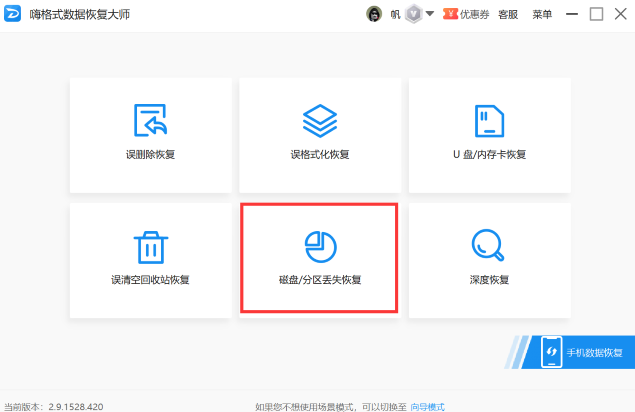
Task: Open 手机数据恢复 phone recovery banner
Action: [571, 352]
